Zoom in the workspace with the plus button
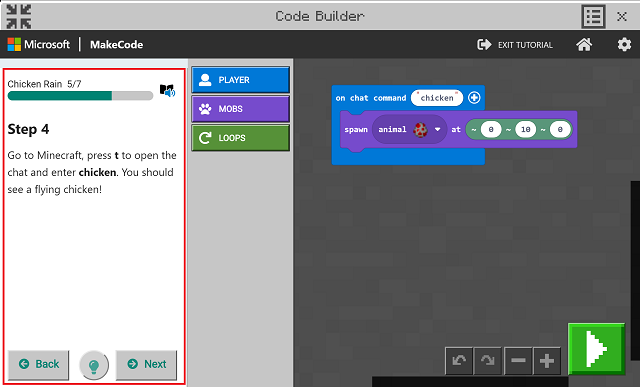 point(547,361)
